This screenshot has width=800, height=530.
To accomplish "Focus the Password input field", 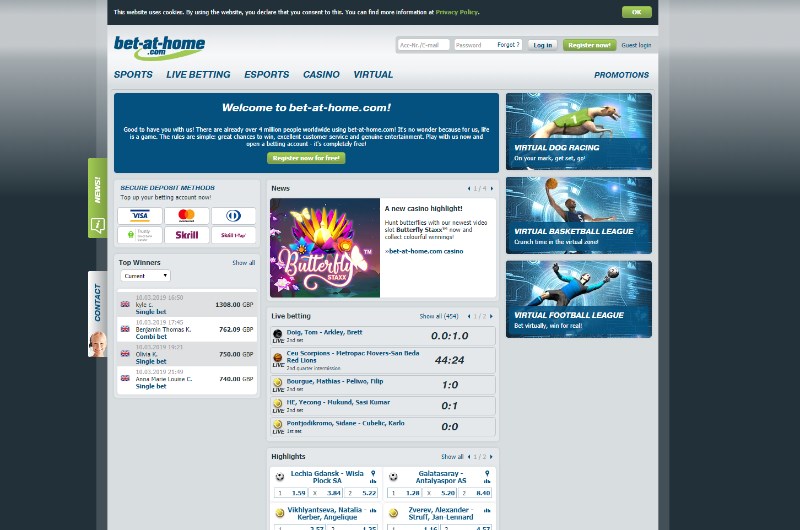I will 474,45.
